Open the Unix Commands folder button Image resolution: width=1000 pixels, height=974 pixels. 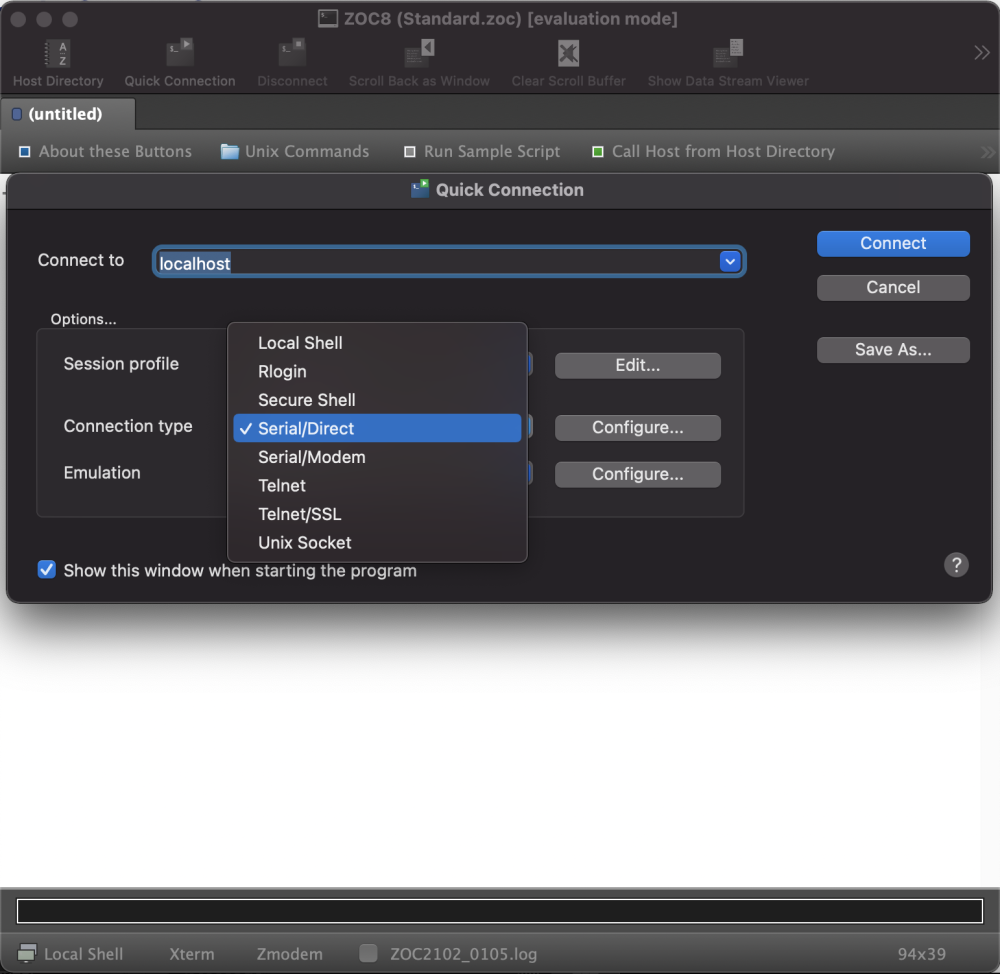click(295, 152)
